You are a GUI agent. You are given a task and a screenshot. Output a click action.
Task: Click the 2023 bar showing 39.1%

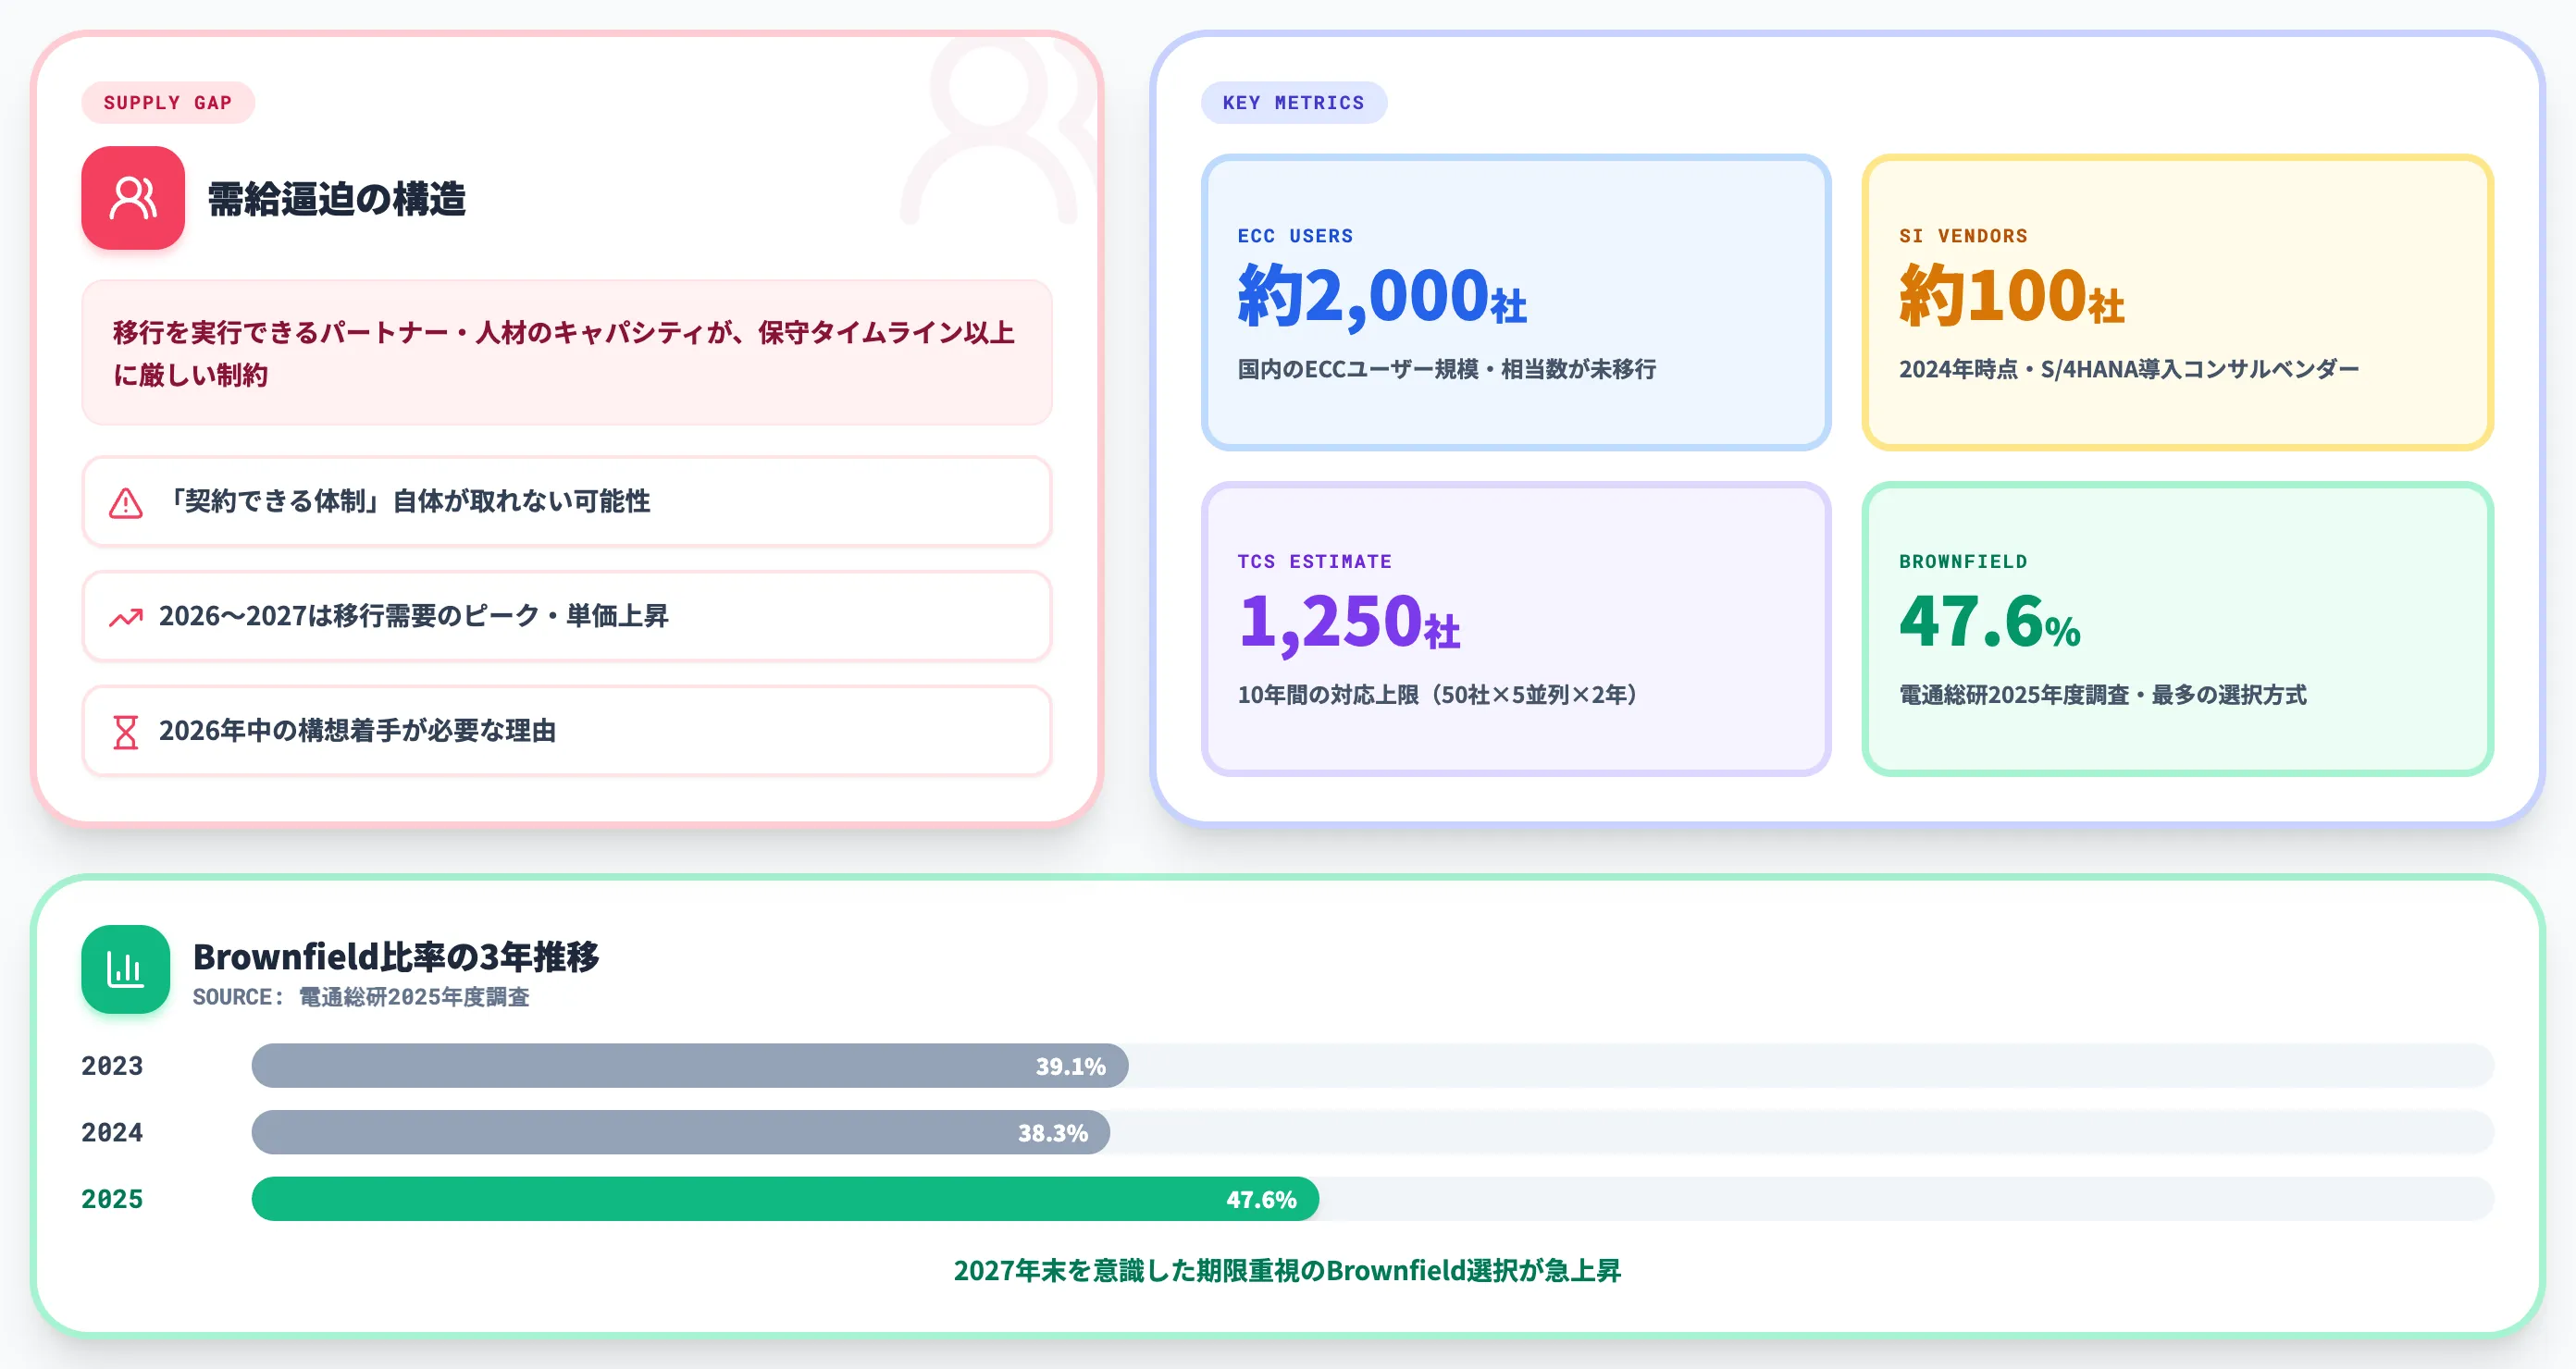click(690, 1066)
